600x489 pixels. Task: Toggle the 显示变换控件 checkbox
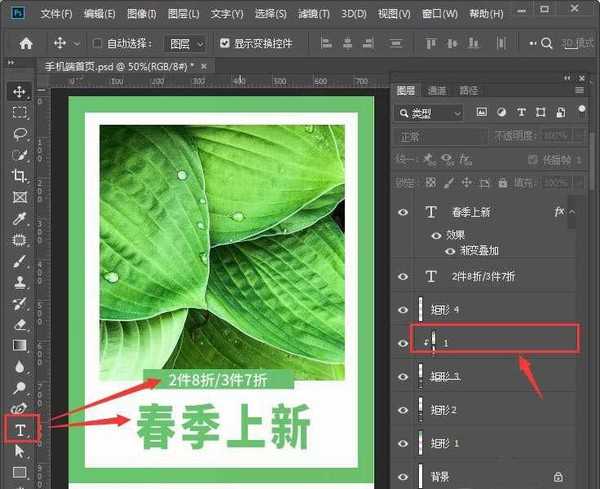224,44
